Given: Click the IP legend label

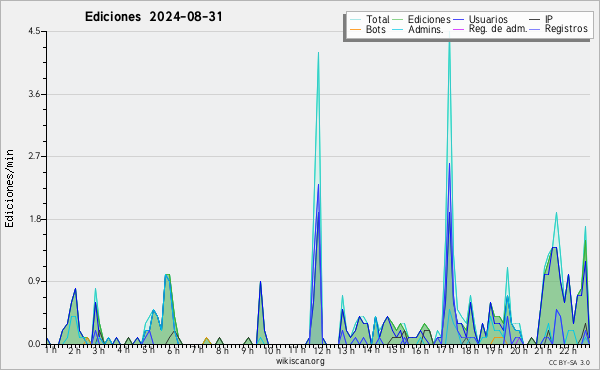Looking at the screenshot, I should 549,19.
